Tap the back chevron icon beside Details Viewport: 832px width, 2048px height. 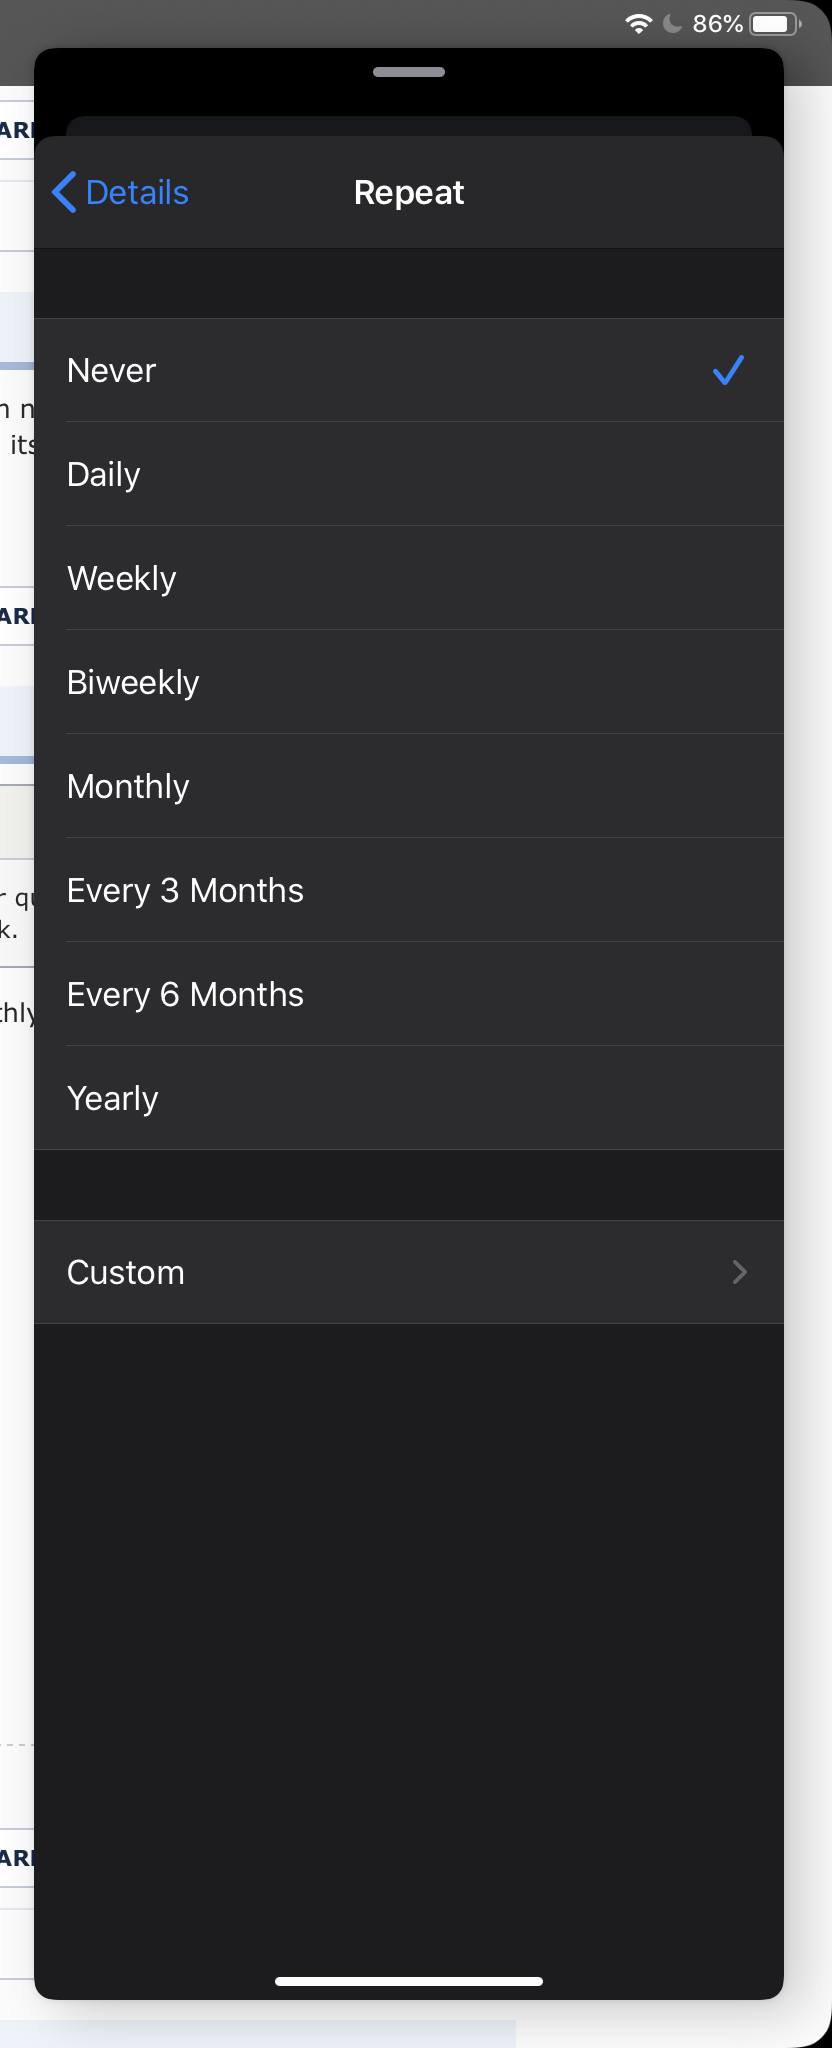pyautogui.click(x=64, y=192)
